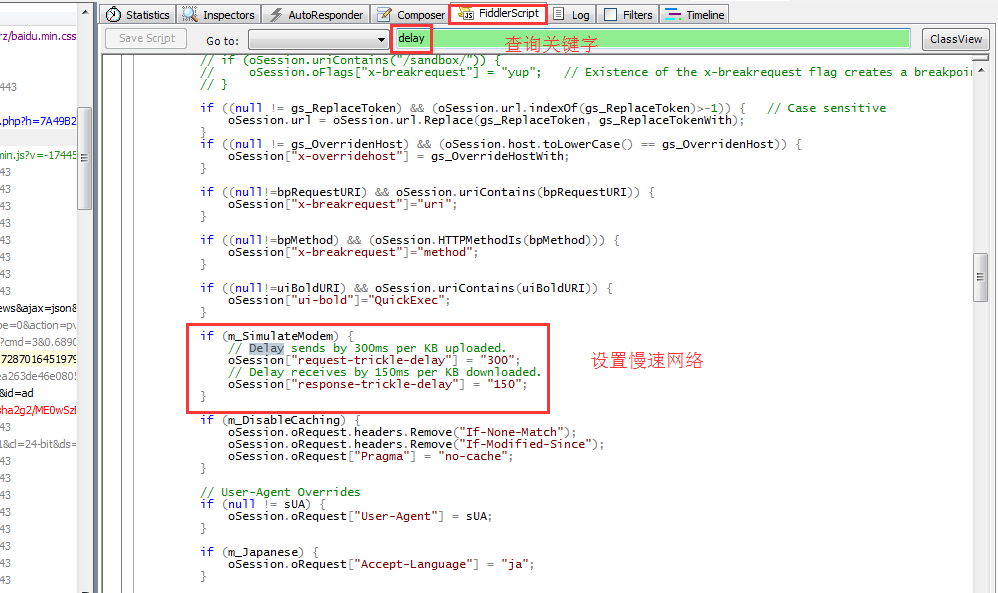This screenshot has height=593, width=998.
Task: Select the &id=ad session row
Action: click(38, 393)
